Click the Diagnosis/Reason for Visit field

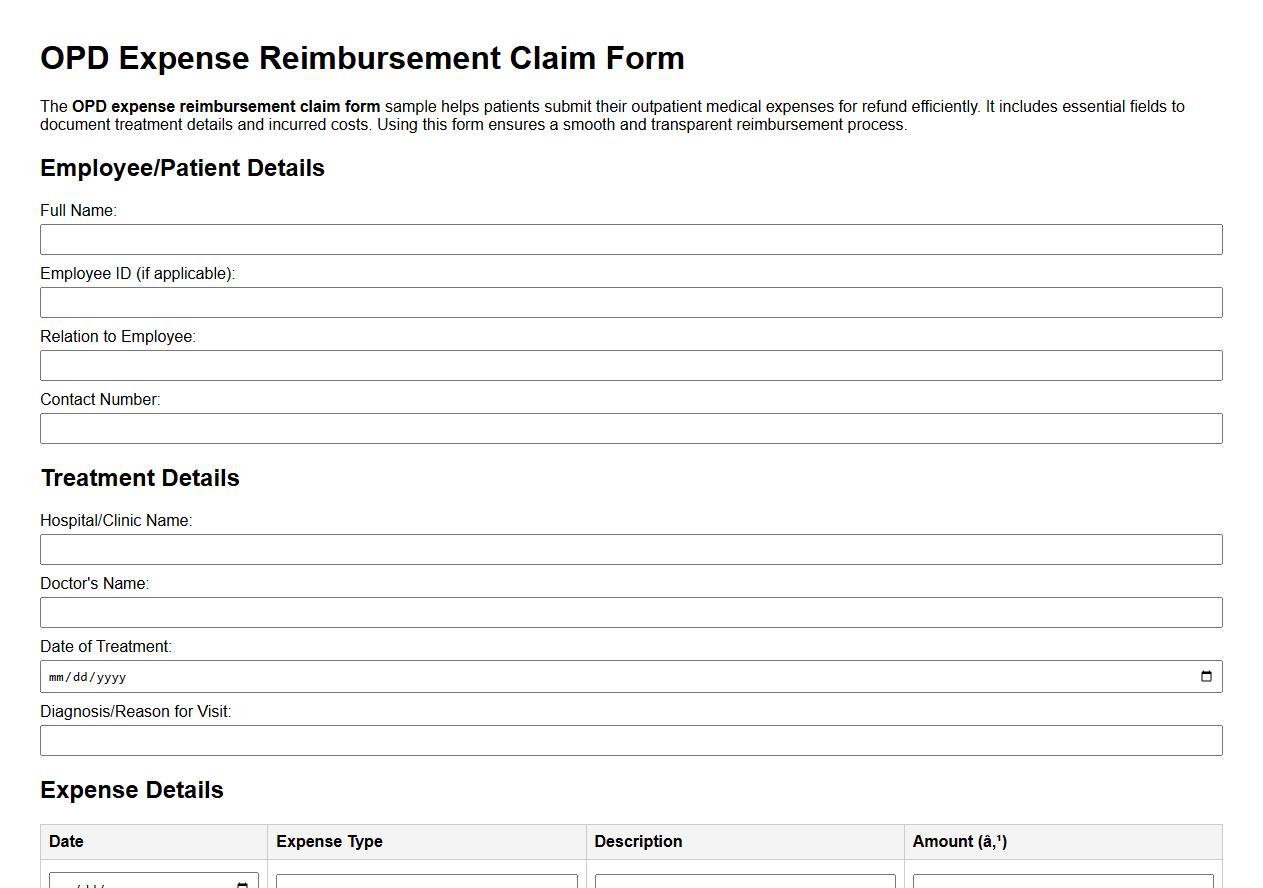(630, 740)
